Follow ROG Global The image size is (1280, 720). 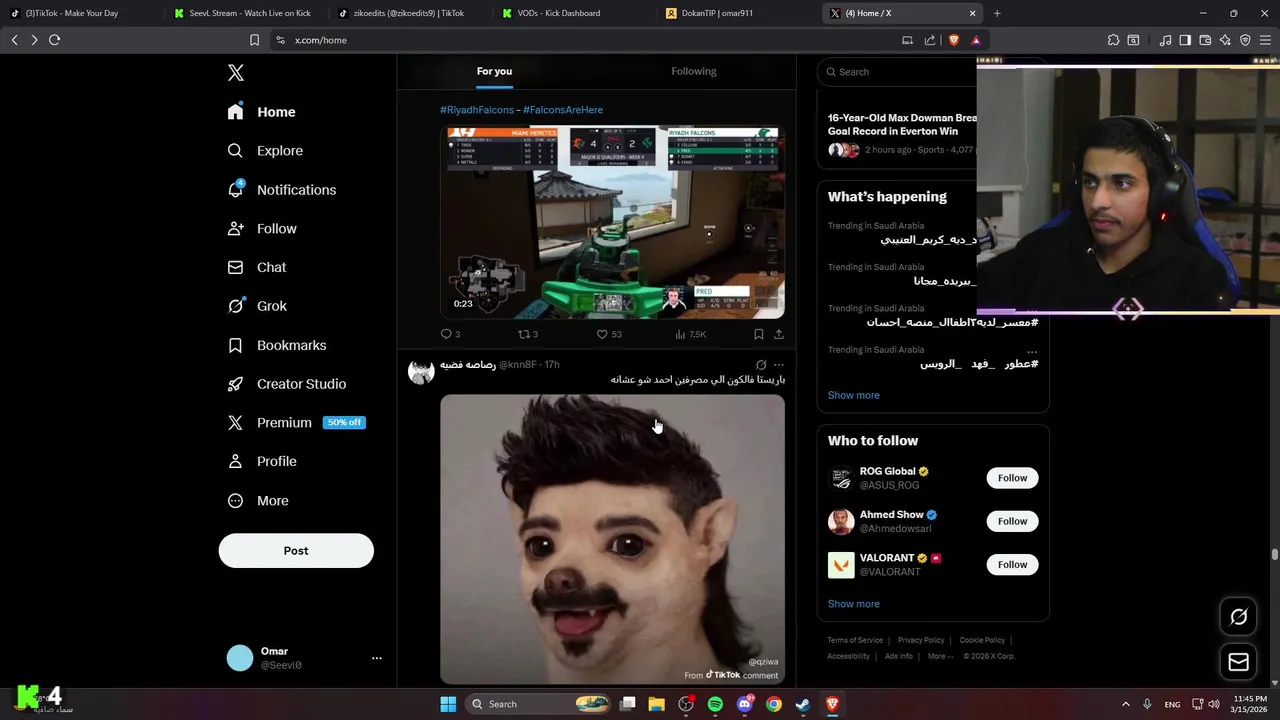point(1012,478)
